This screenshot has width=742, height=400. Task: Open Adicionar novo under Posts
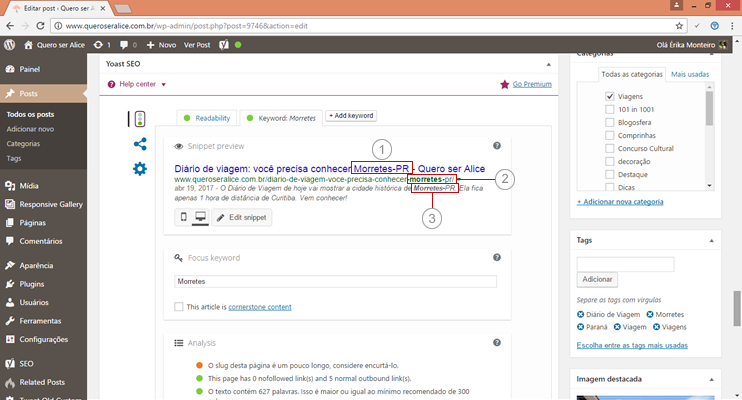click(x=30, y=129)
